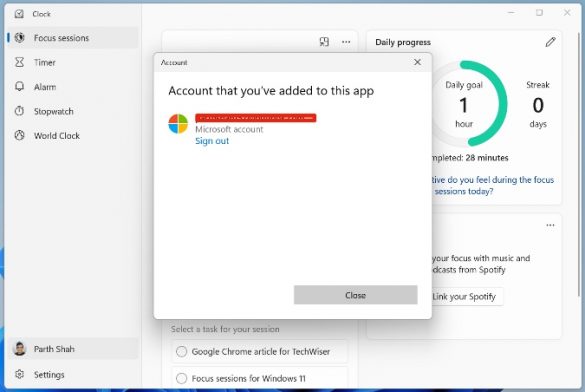Click the Daily goal progress ring

pos(469,103)
